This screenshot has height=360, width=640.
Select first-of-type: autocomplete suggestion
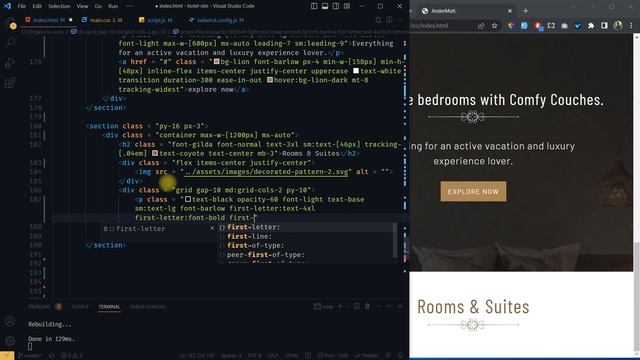point(307,245)
